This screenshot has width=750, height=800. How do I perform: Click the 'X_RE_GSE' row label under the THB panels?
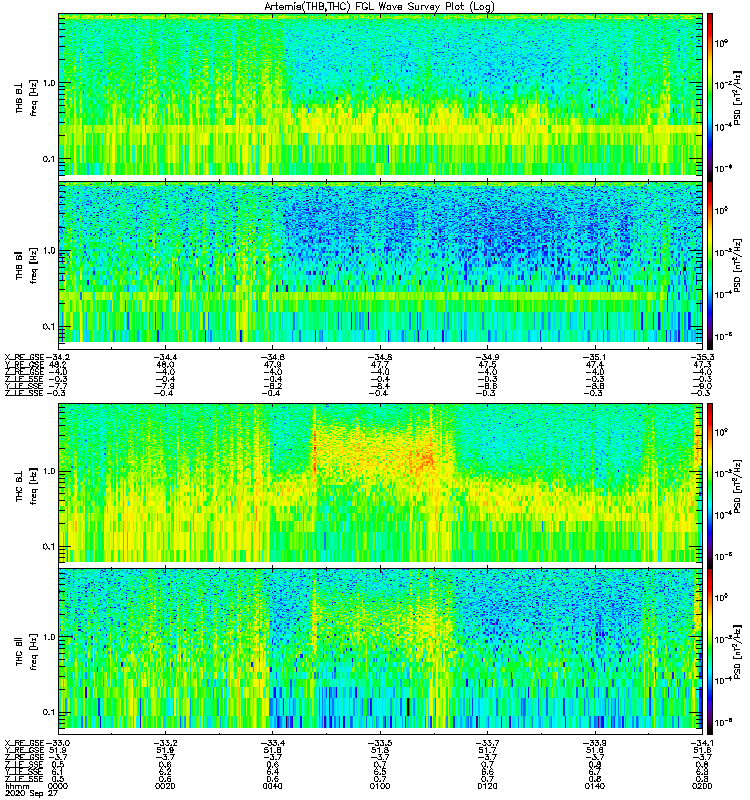pos(24,357)
